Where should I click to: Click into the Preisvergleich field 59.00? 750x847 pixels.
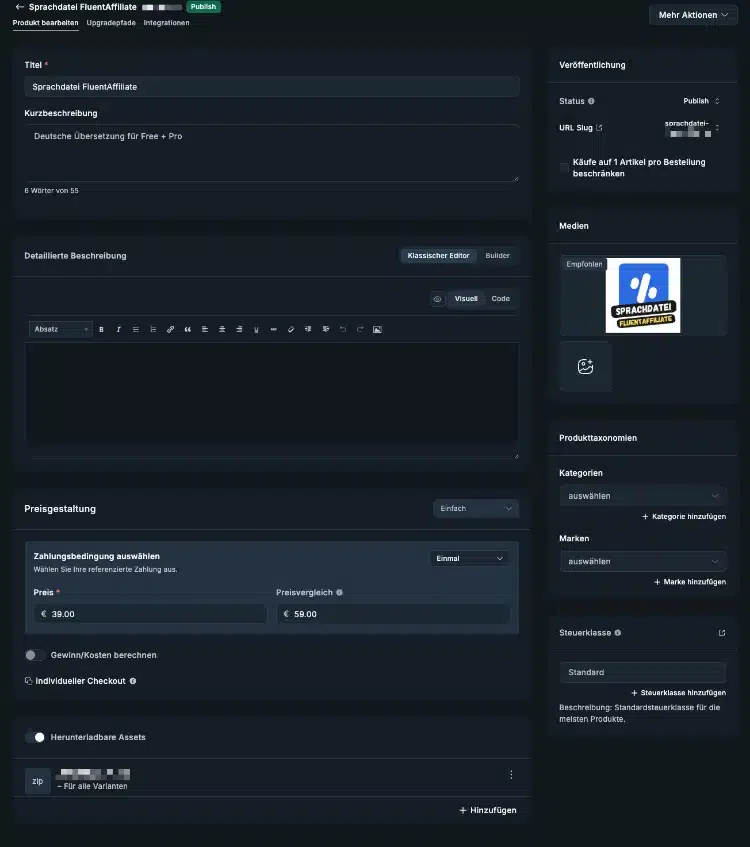(393, 614)
